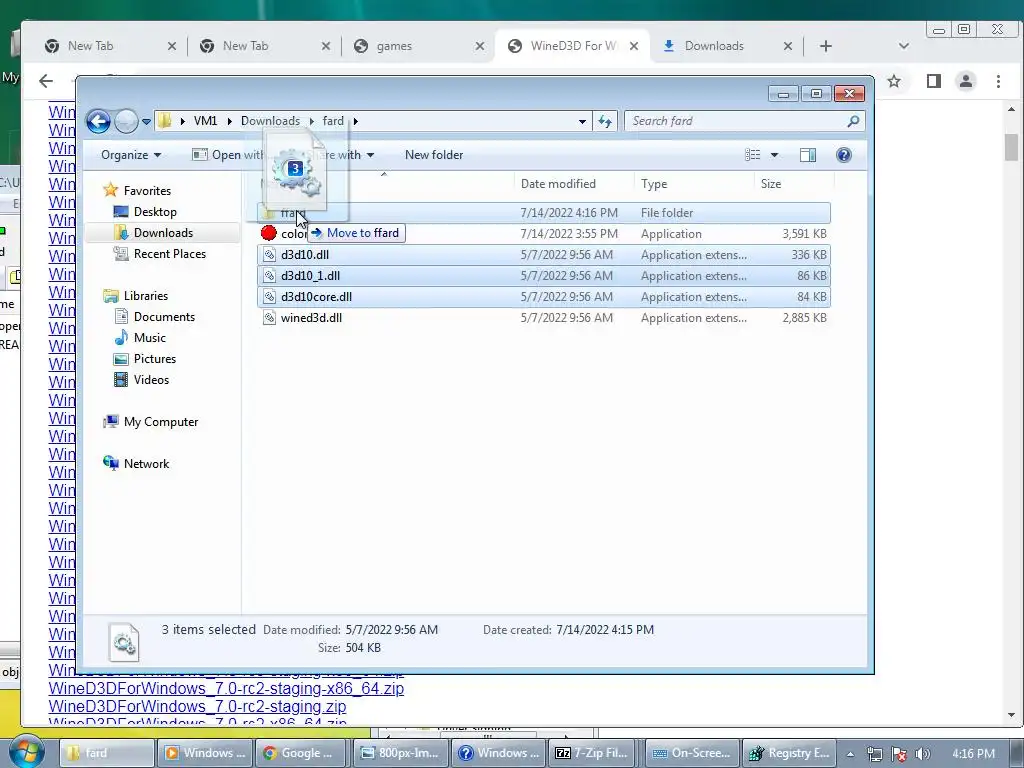Click the change view icon
The height and width of the screenshot is (768, 1024).
752,155
